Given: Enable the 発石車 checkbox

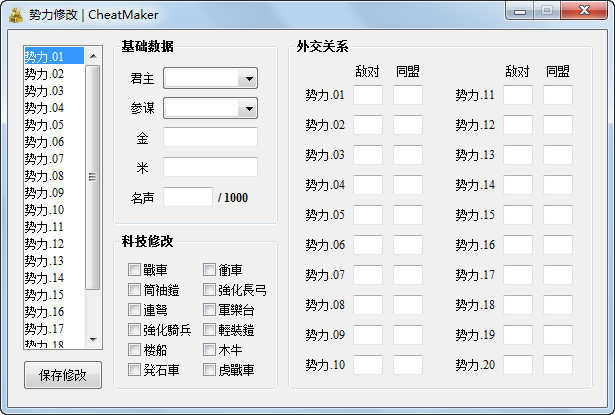Looking at the screenshot, I should [134, 370].
